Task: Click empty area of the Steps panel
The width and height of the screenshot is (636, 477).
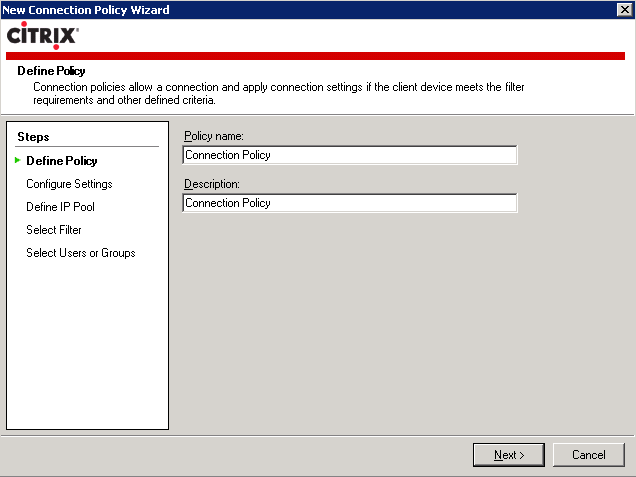Action: click(87, 345)
